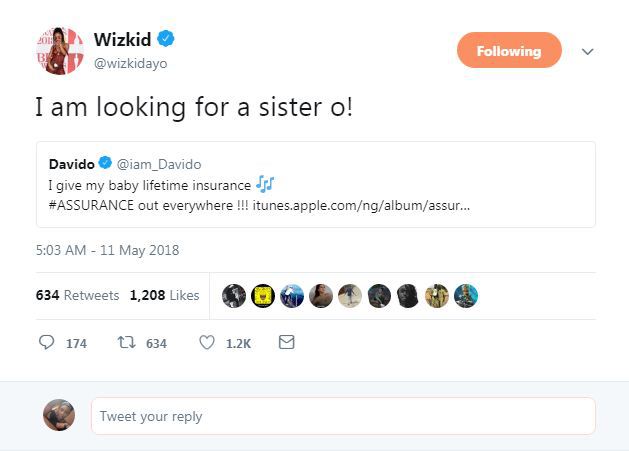Click the #ASSURANCE hashtag
The height and width of the screenshot is (451, 629).
coord(91,205)
